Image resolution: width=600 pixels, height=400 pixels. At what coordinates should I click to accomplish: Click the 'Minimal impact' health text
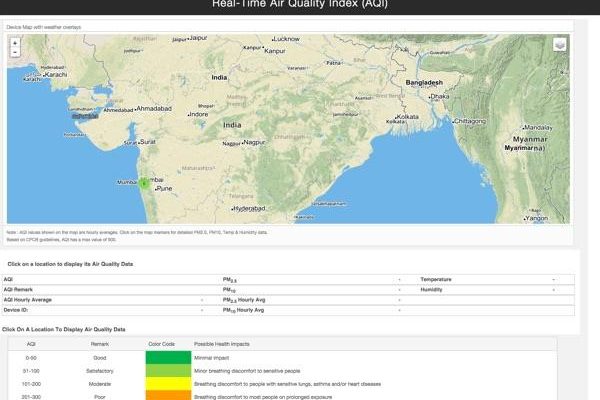tap(211, 358)
